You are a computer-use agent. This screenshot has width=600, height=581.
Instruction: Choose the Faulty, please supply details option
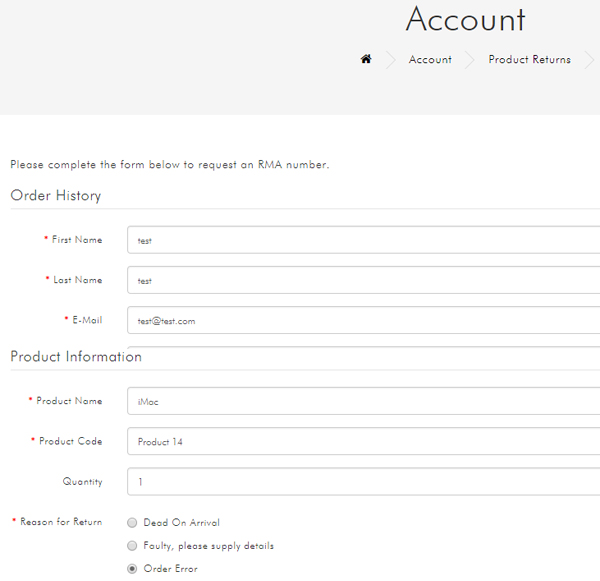point(132,545)
